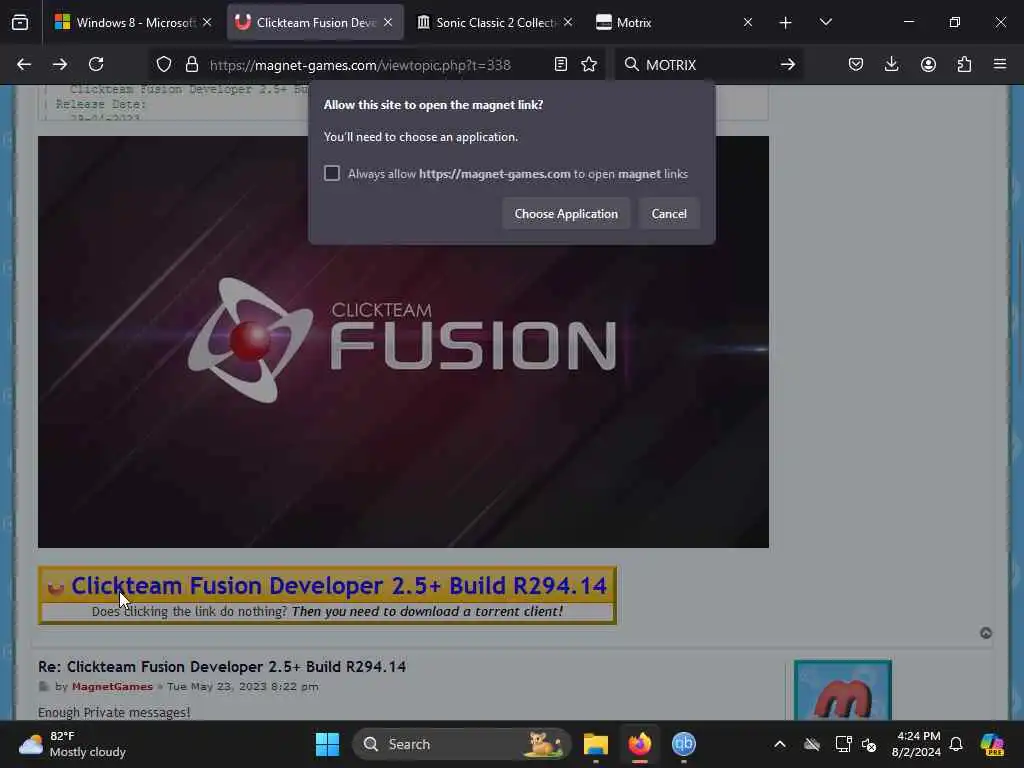
Task: Open qBittorrent from the taskbar
Action: 684,744
